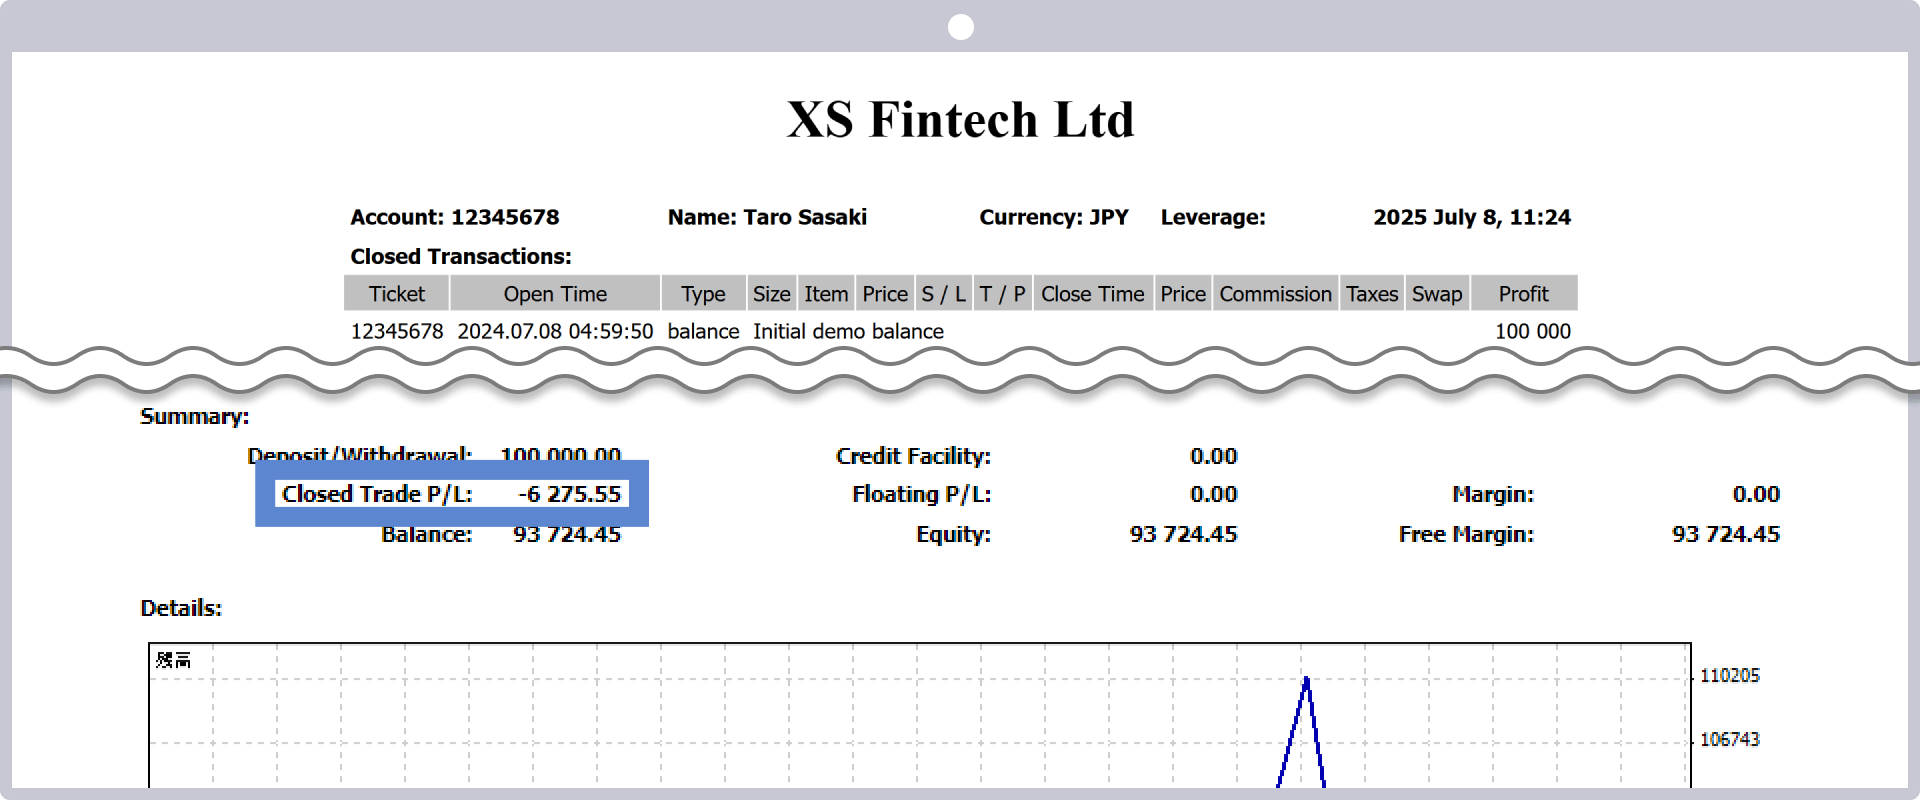Click the XS Fintech Ltd report title
Image resolution: width=1920 pixels, height=800 pixels.
960,120
